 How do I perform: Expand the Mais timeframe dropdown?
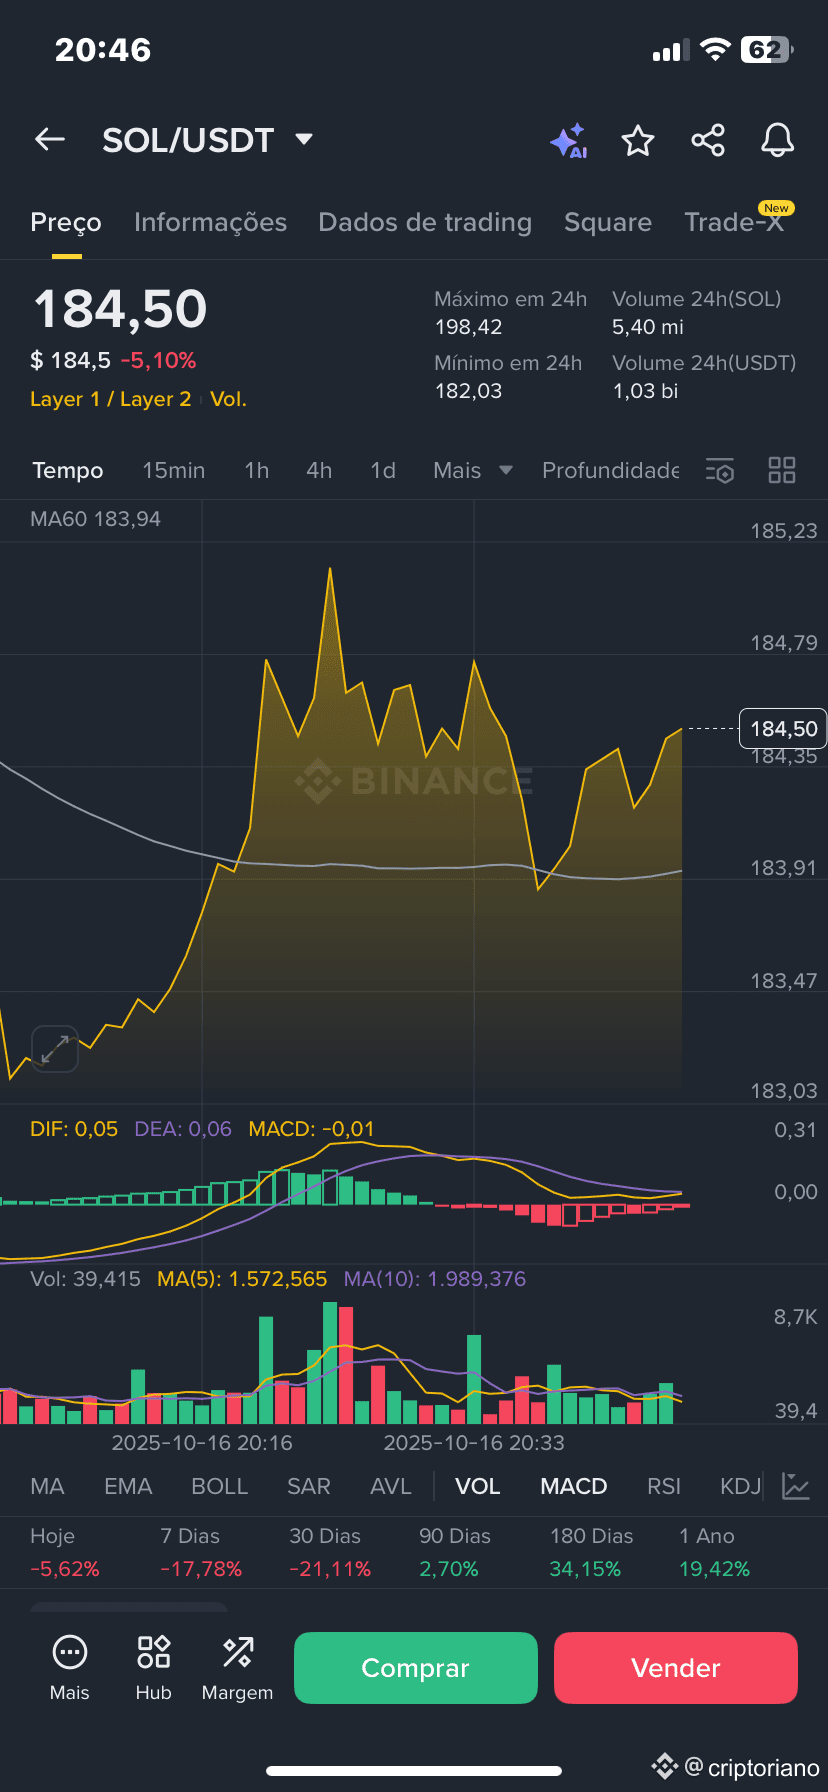coord(473,470)
